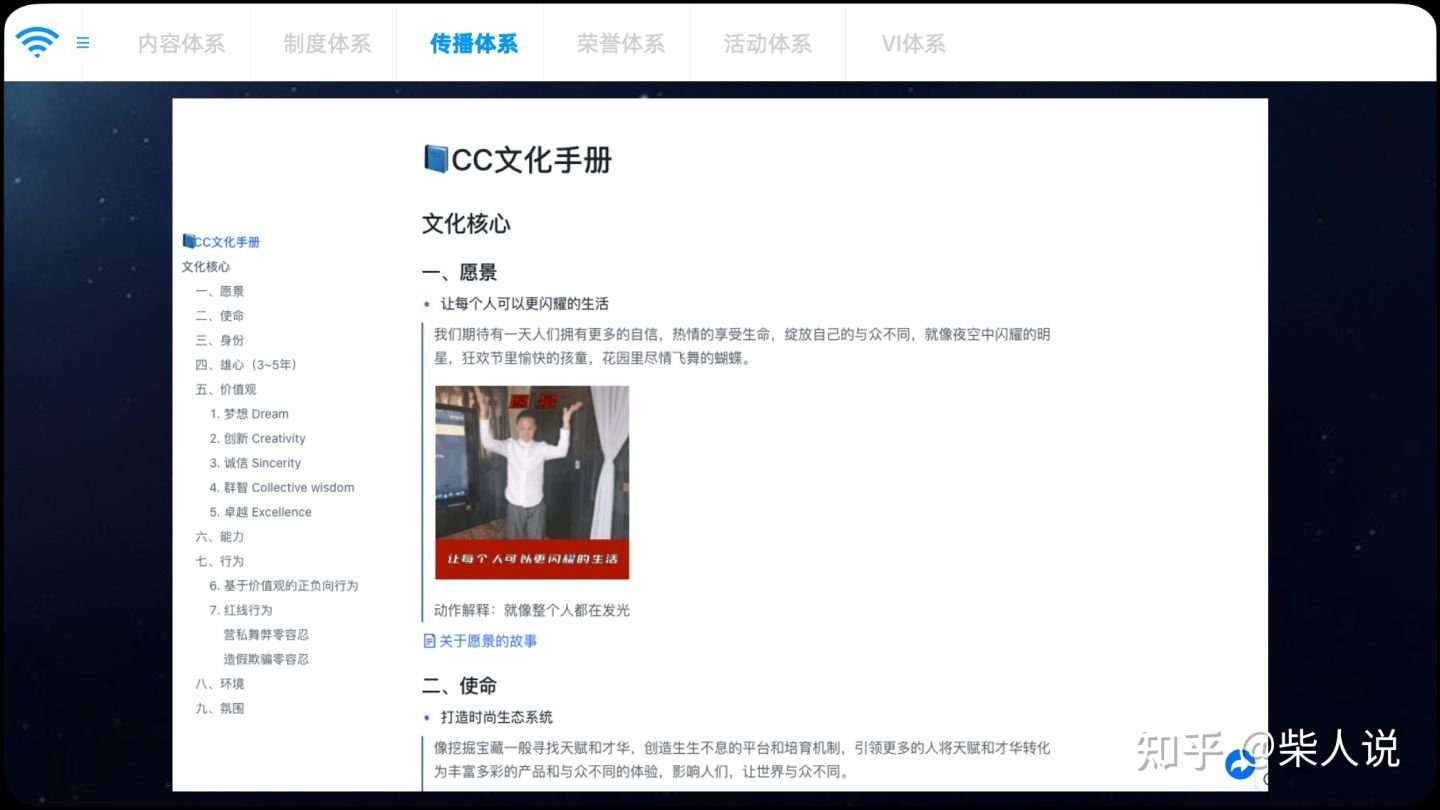The image size is (1440, 810).
Task: Click the CC文化手册 link in the sidebar
Action: (225, 241)
